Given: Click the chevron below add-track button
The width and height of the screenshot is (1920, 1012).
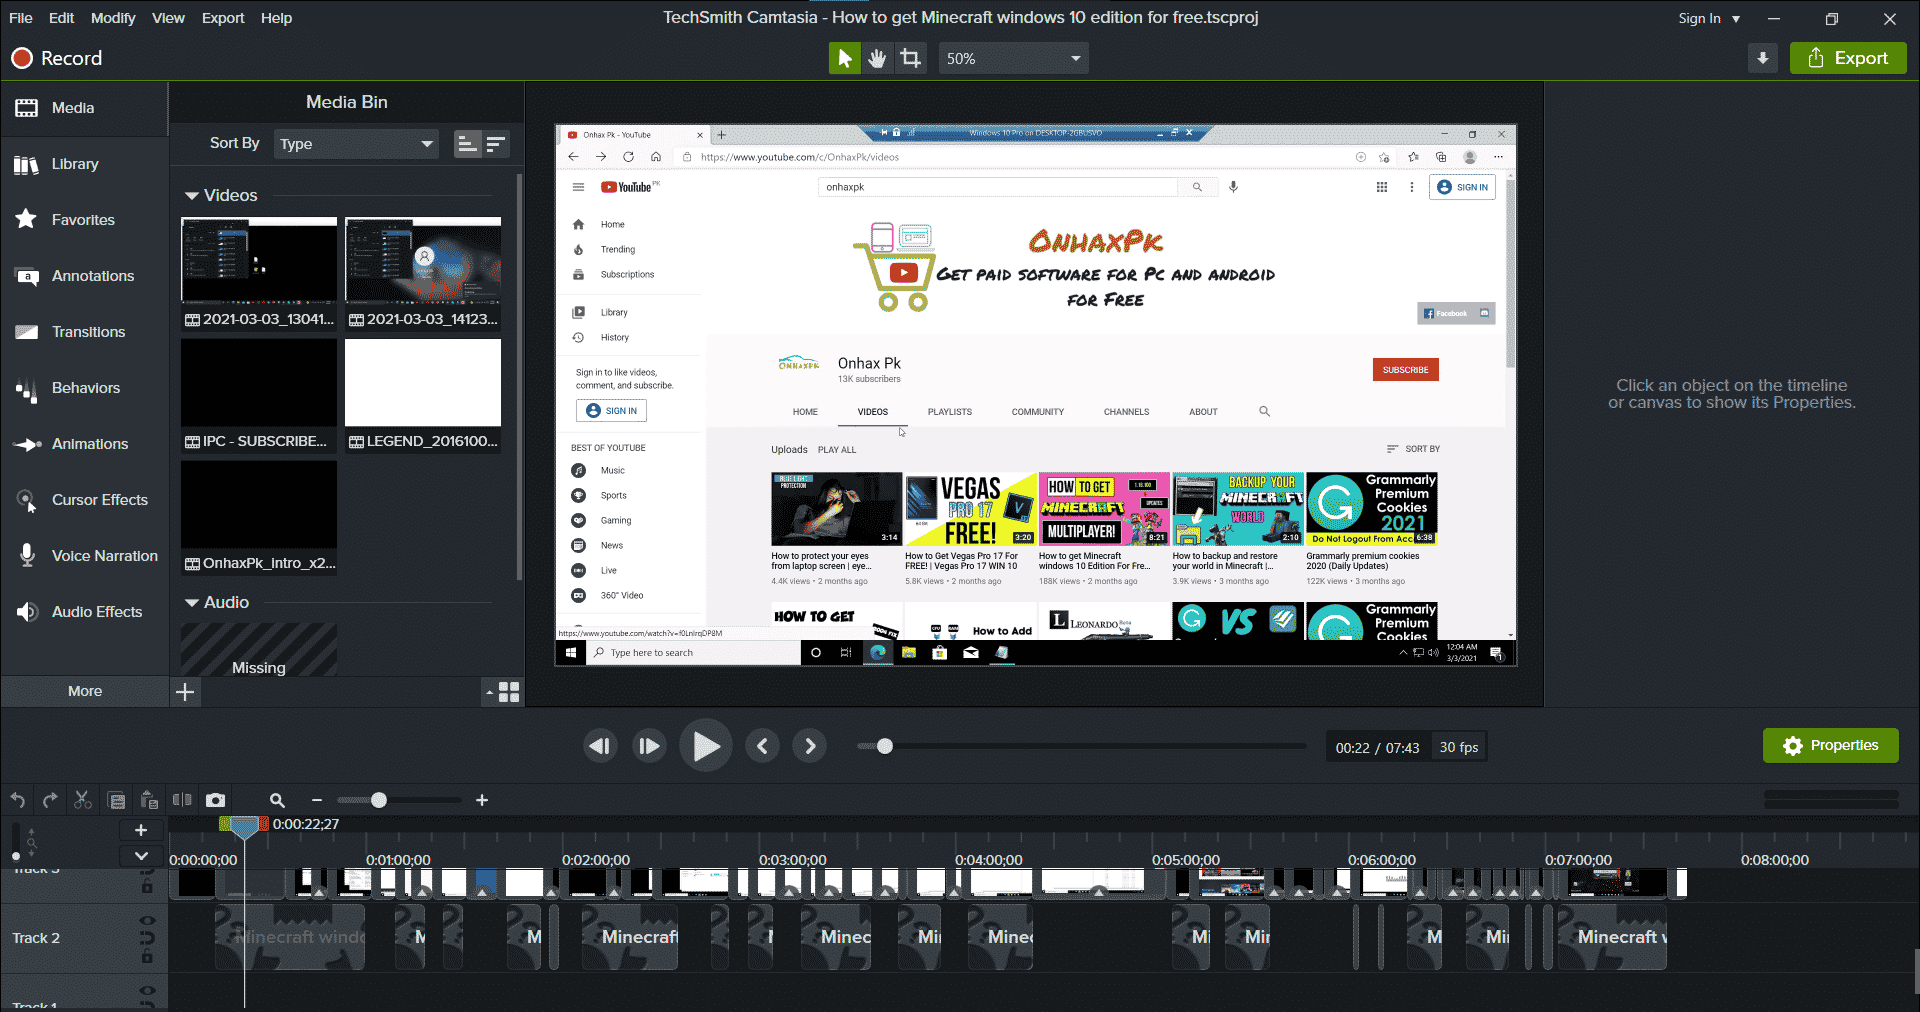Looking at the screenshot, I should [141, 856].
